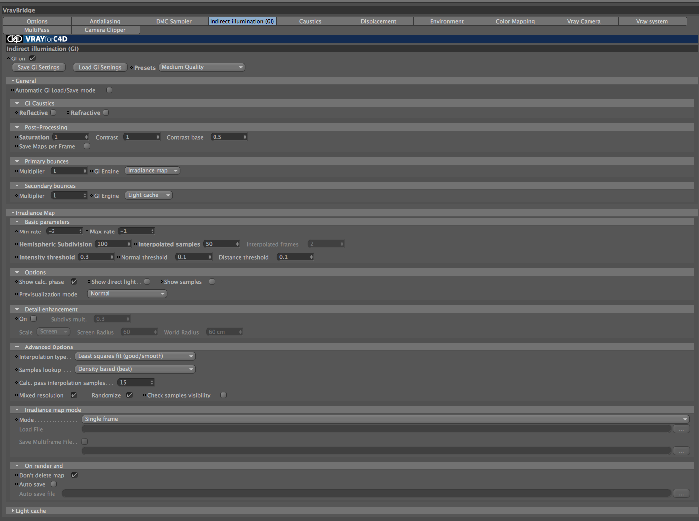
Task: Toggle Show calc. phase checkbox
Action: pos(74,282)
